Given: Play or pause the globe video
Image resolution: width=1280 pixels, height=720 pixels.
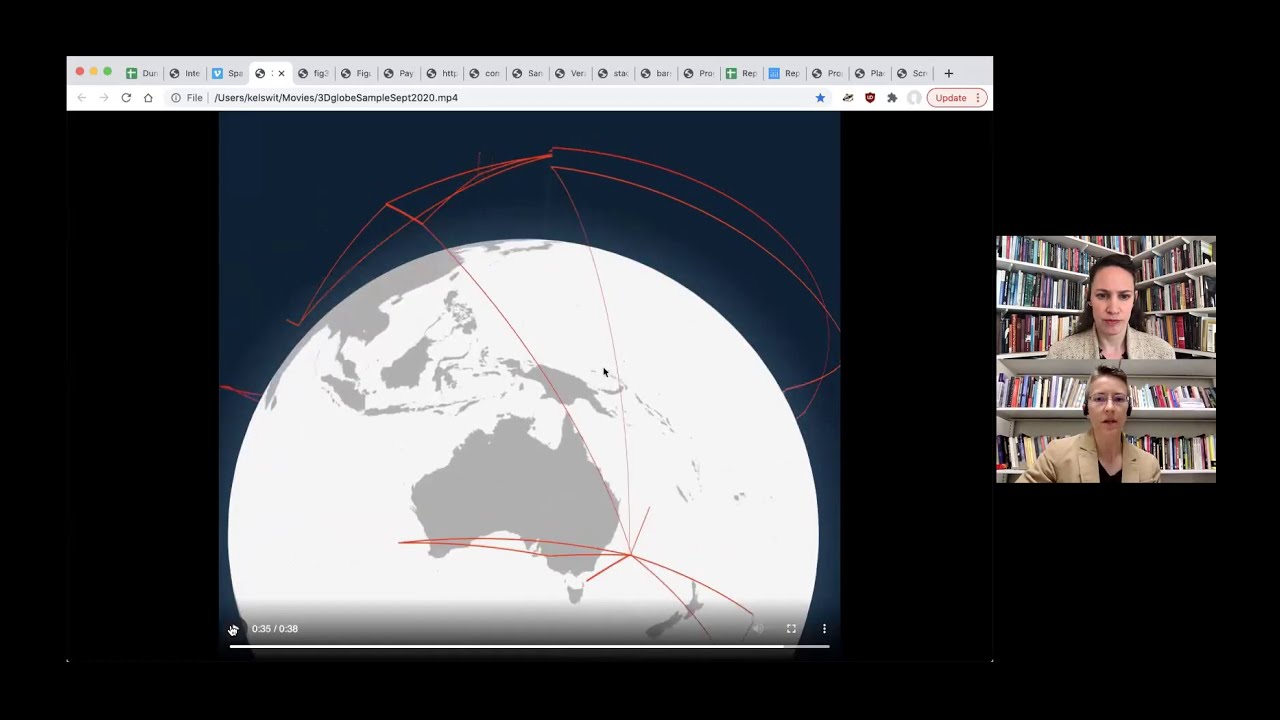Looking at the screenshot, I should [x=233, y=629].
